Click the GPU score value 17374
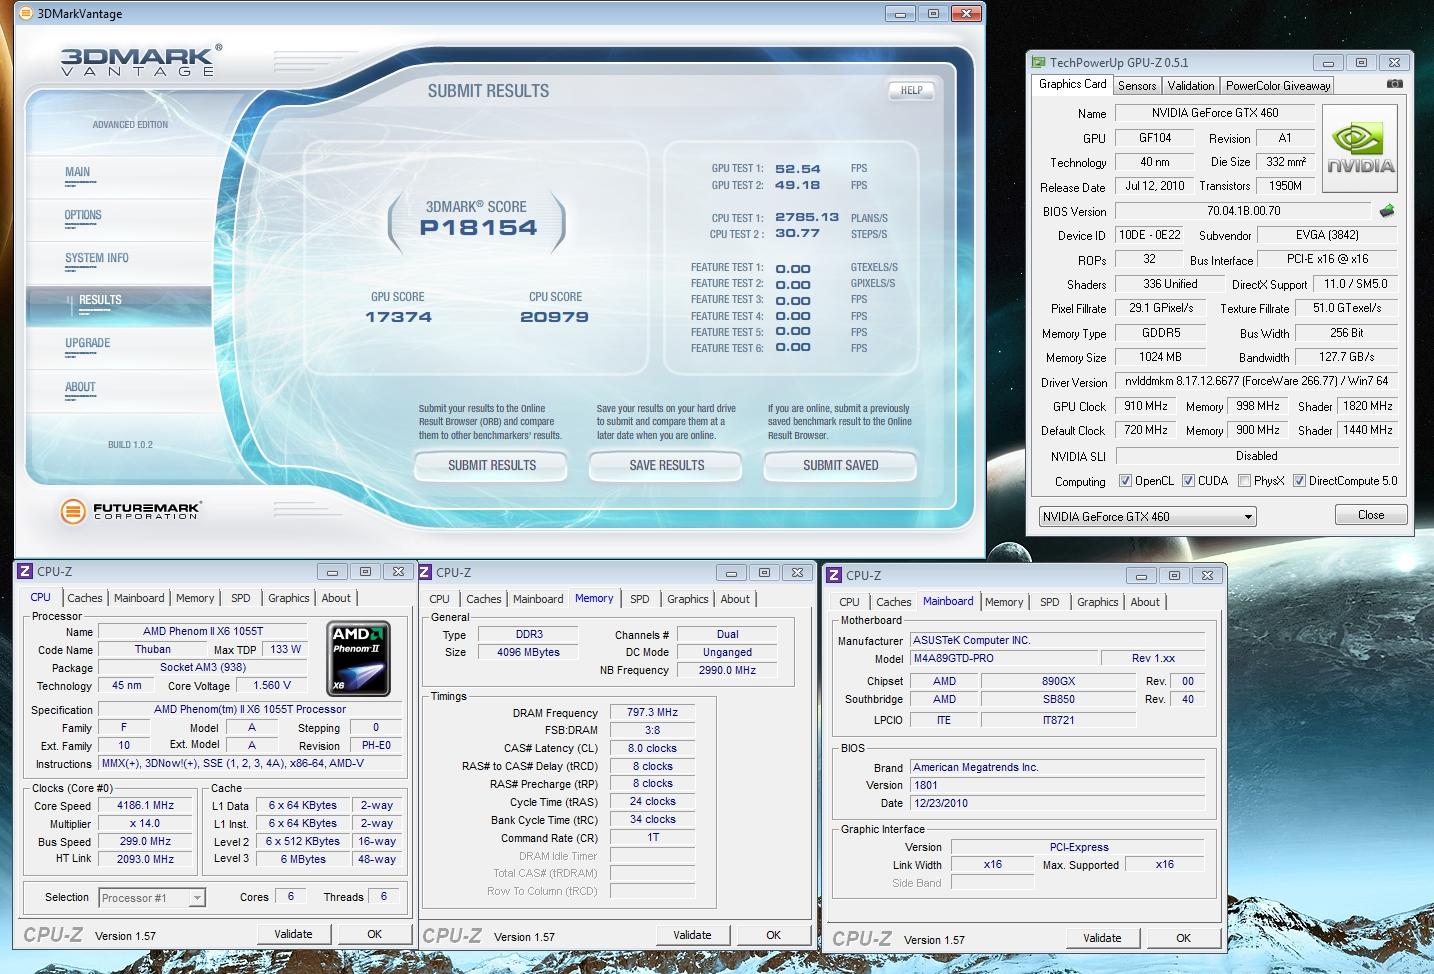The height and width of the screenshot is (974, 1434). 398,317
